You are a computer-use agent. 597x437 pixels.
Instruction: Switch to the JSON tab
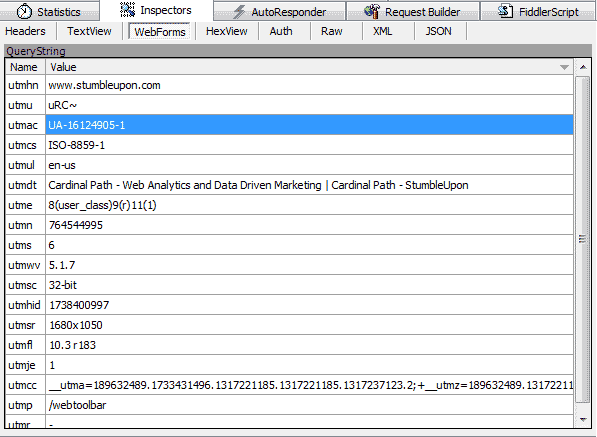(x=439, y=31)
